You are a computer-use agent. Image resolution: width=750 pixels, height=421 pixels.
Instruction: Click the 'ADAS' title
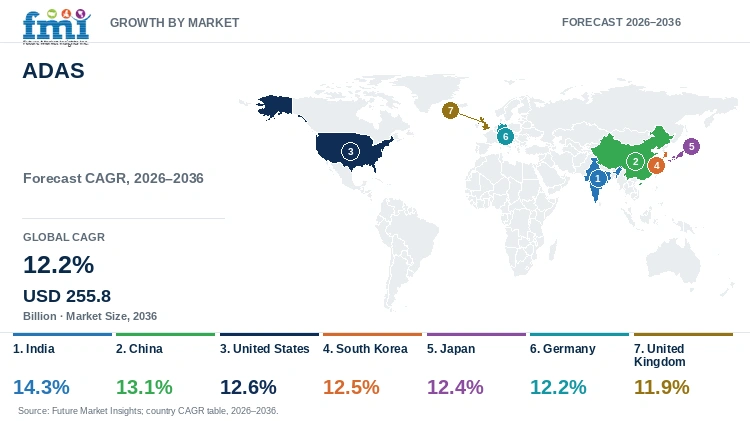[x=54, y=71]
